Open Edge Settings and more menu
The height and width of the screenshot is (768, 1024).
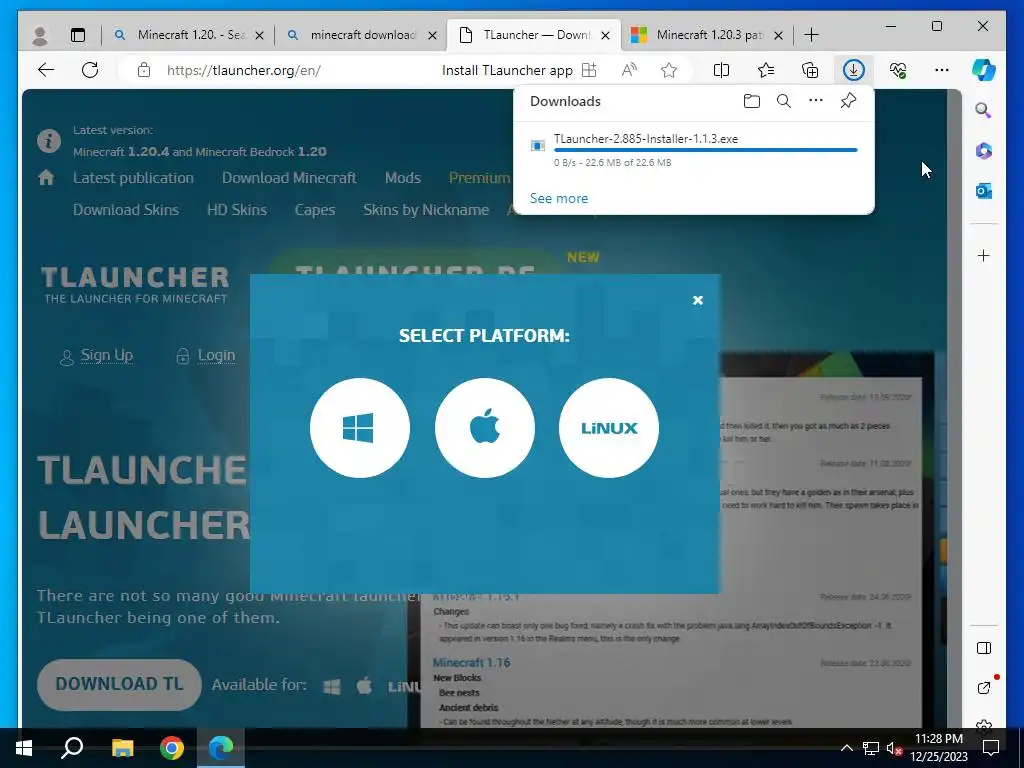[942, 70]
